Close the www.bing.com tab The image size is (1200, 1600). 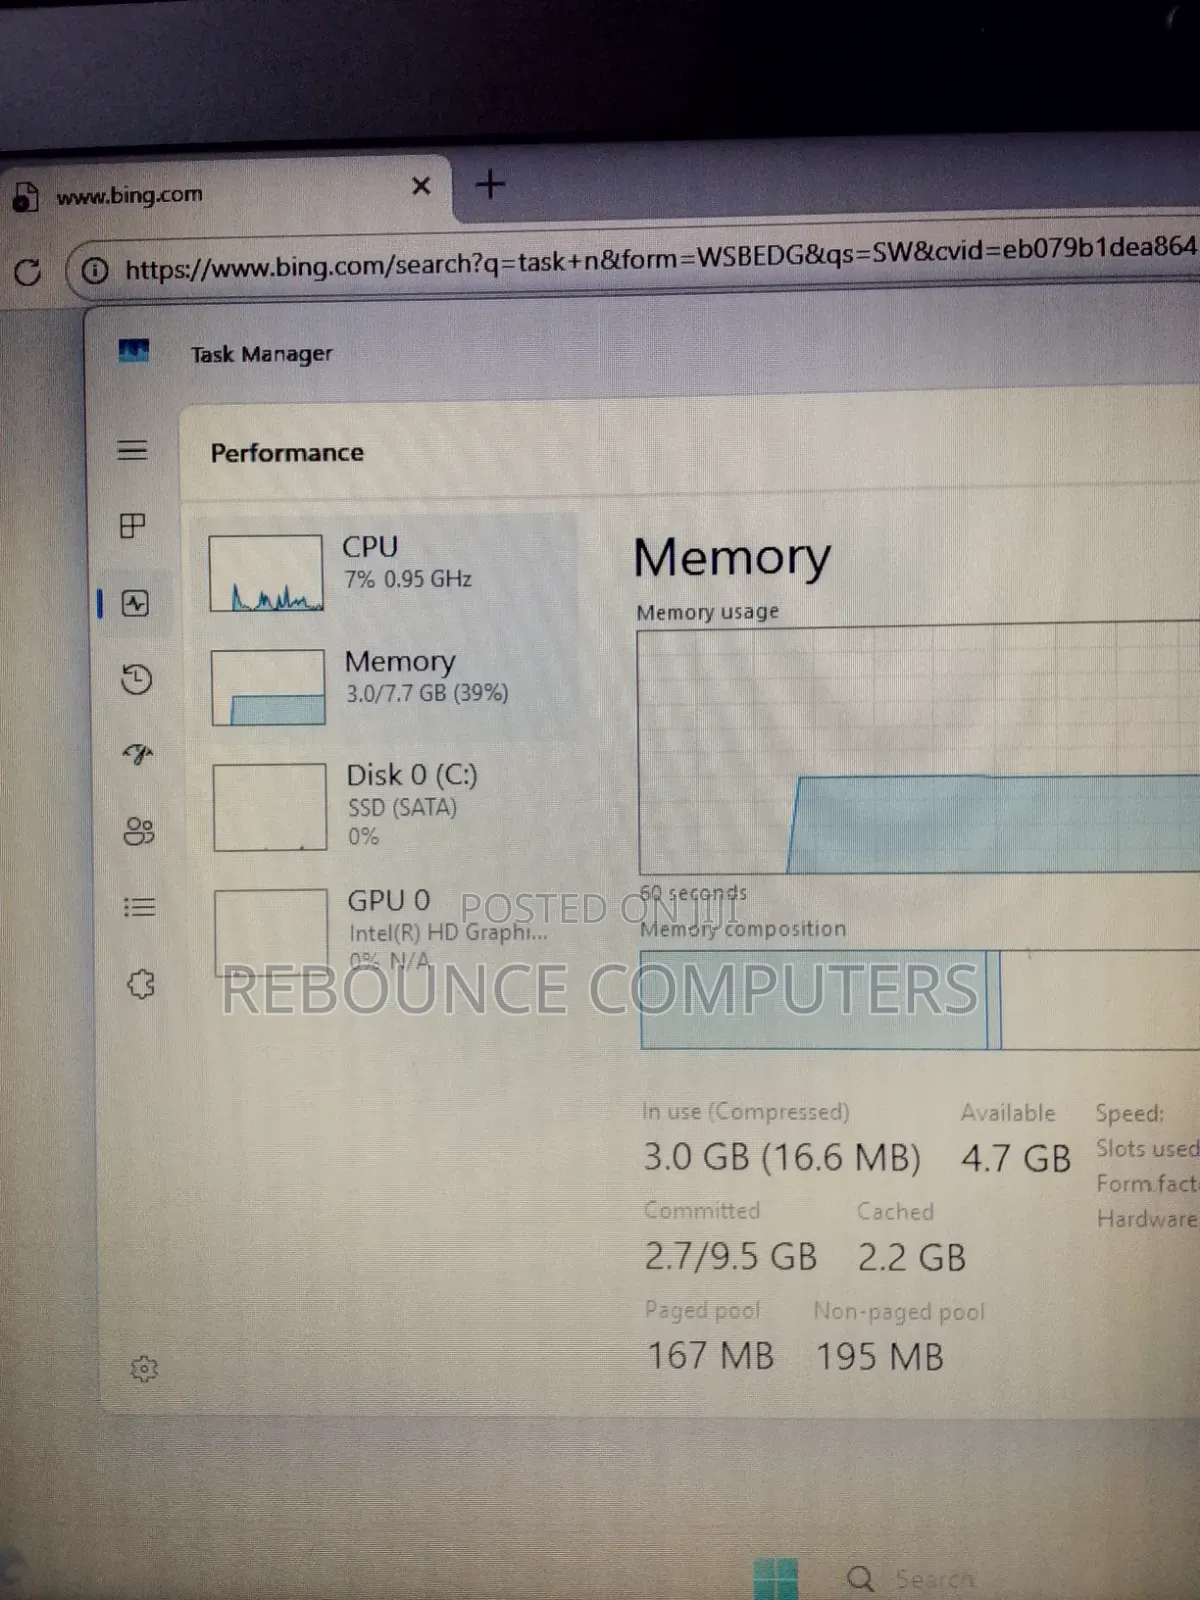tap(421, 186)
